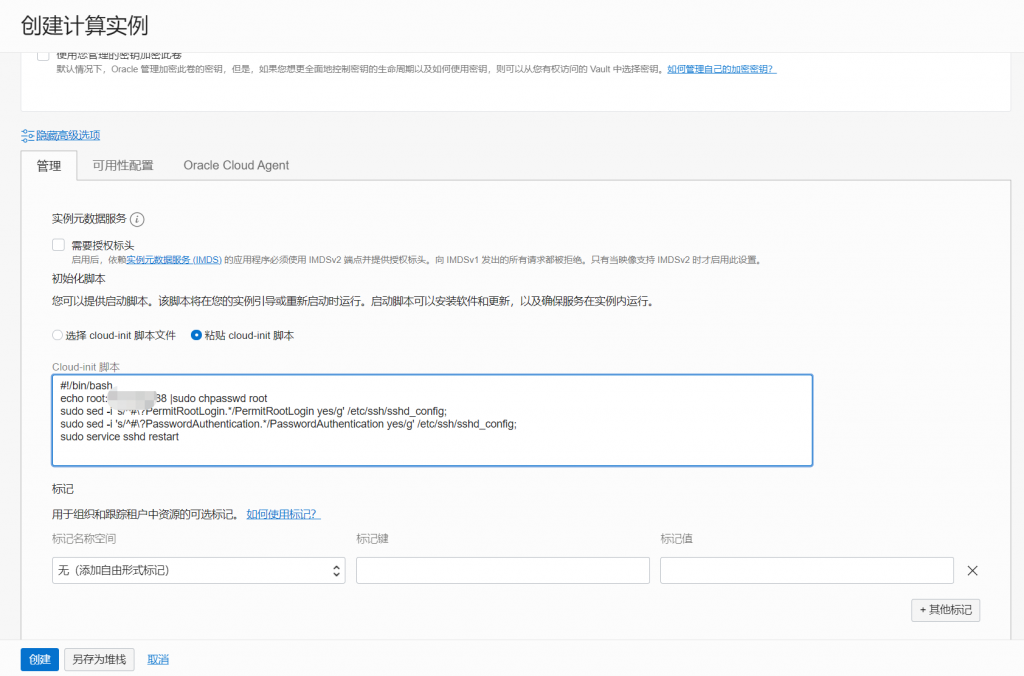Viewport: 1024px width, 676px height.
Task: Open the 标记名称空间 dropdown
Action: point(198,570)
